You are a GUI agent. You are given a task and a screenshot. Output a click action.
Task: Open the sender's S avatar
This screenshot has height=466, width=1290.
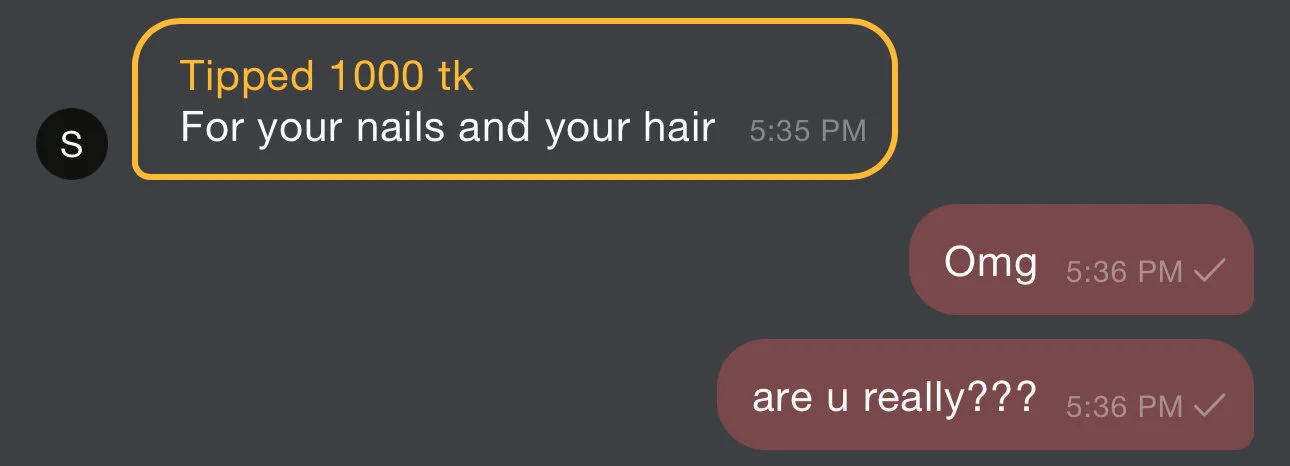click(x=71, y=145)
